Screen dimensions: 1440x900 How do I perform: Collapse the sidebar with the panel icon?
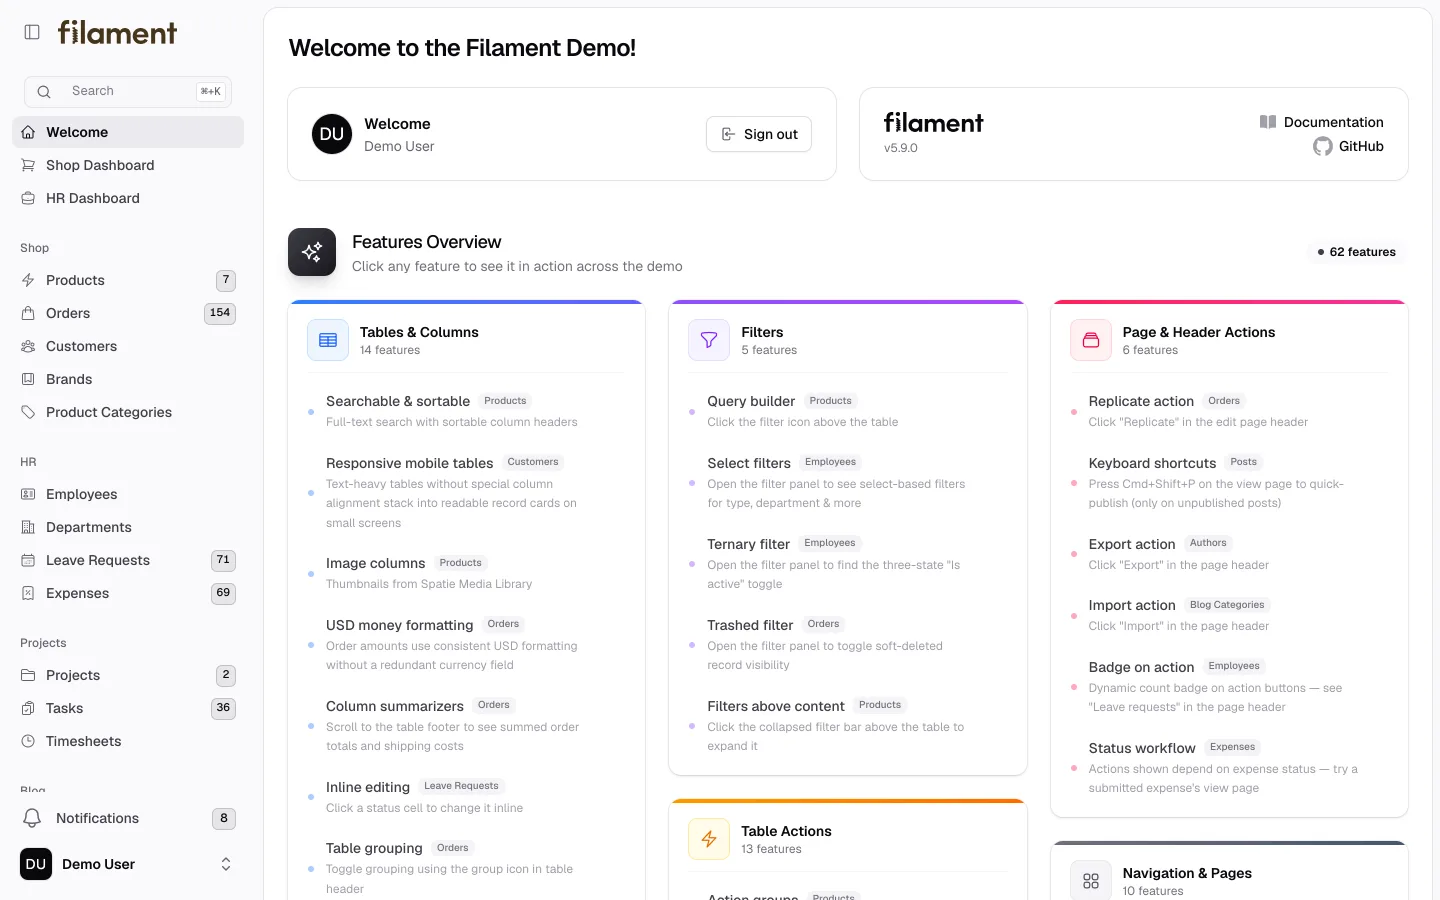32,32
